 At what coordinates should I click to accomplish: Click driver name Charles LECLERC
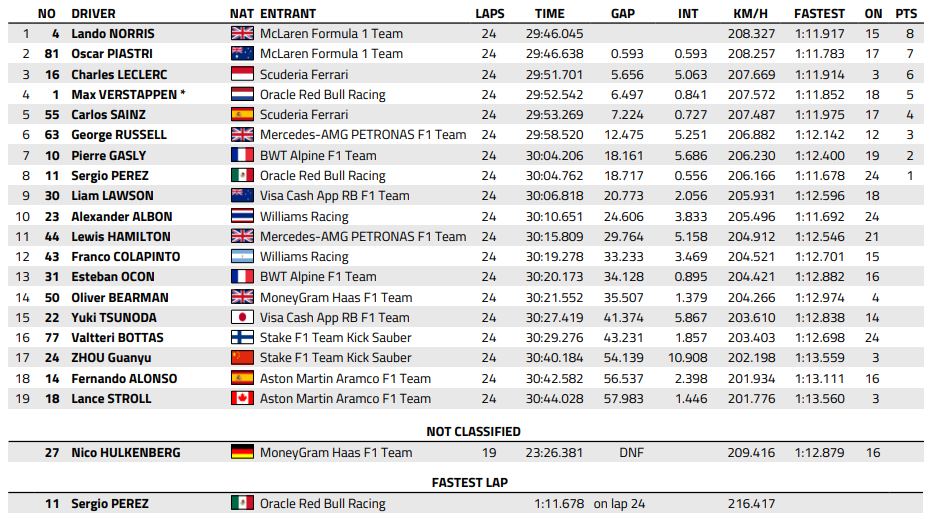tap(119, 75)
